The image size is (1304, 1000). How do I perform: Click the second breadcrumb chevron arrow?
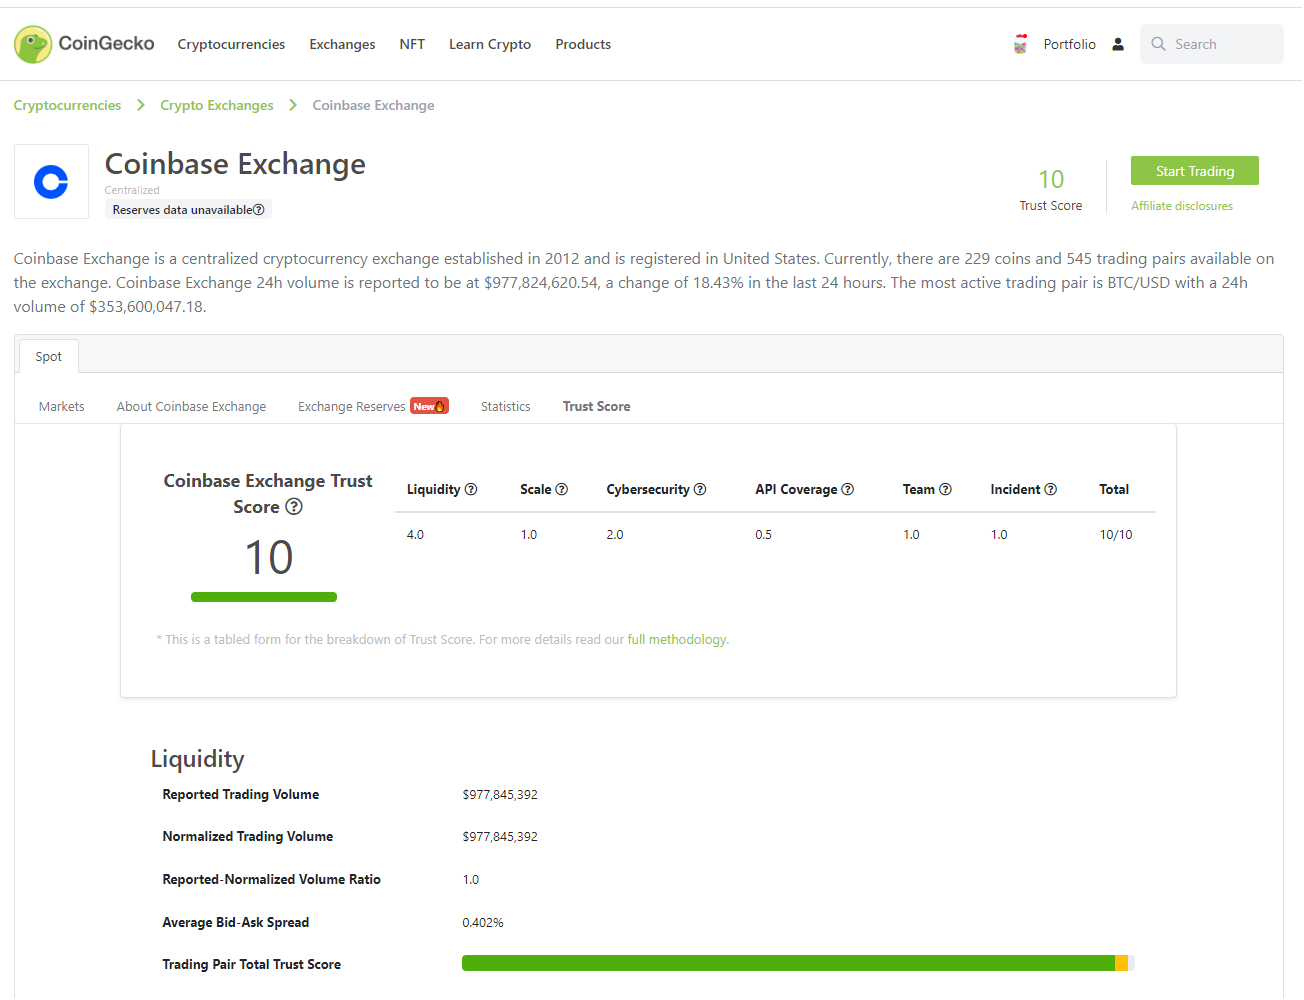[x=292, y=105]
